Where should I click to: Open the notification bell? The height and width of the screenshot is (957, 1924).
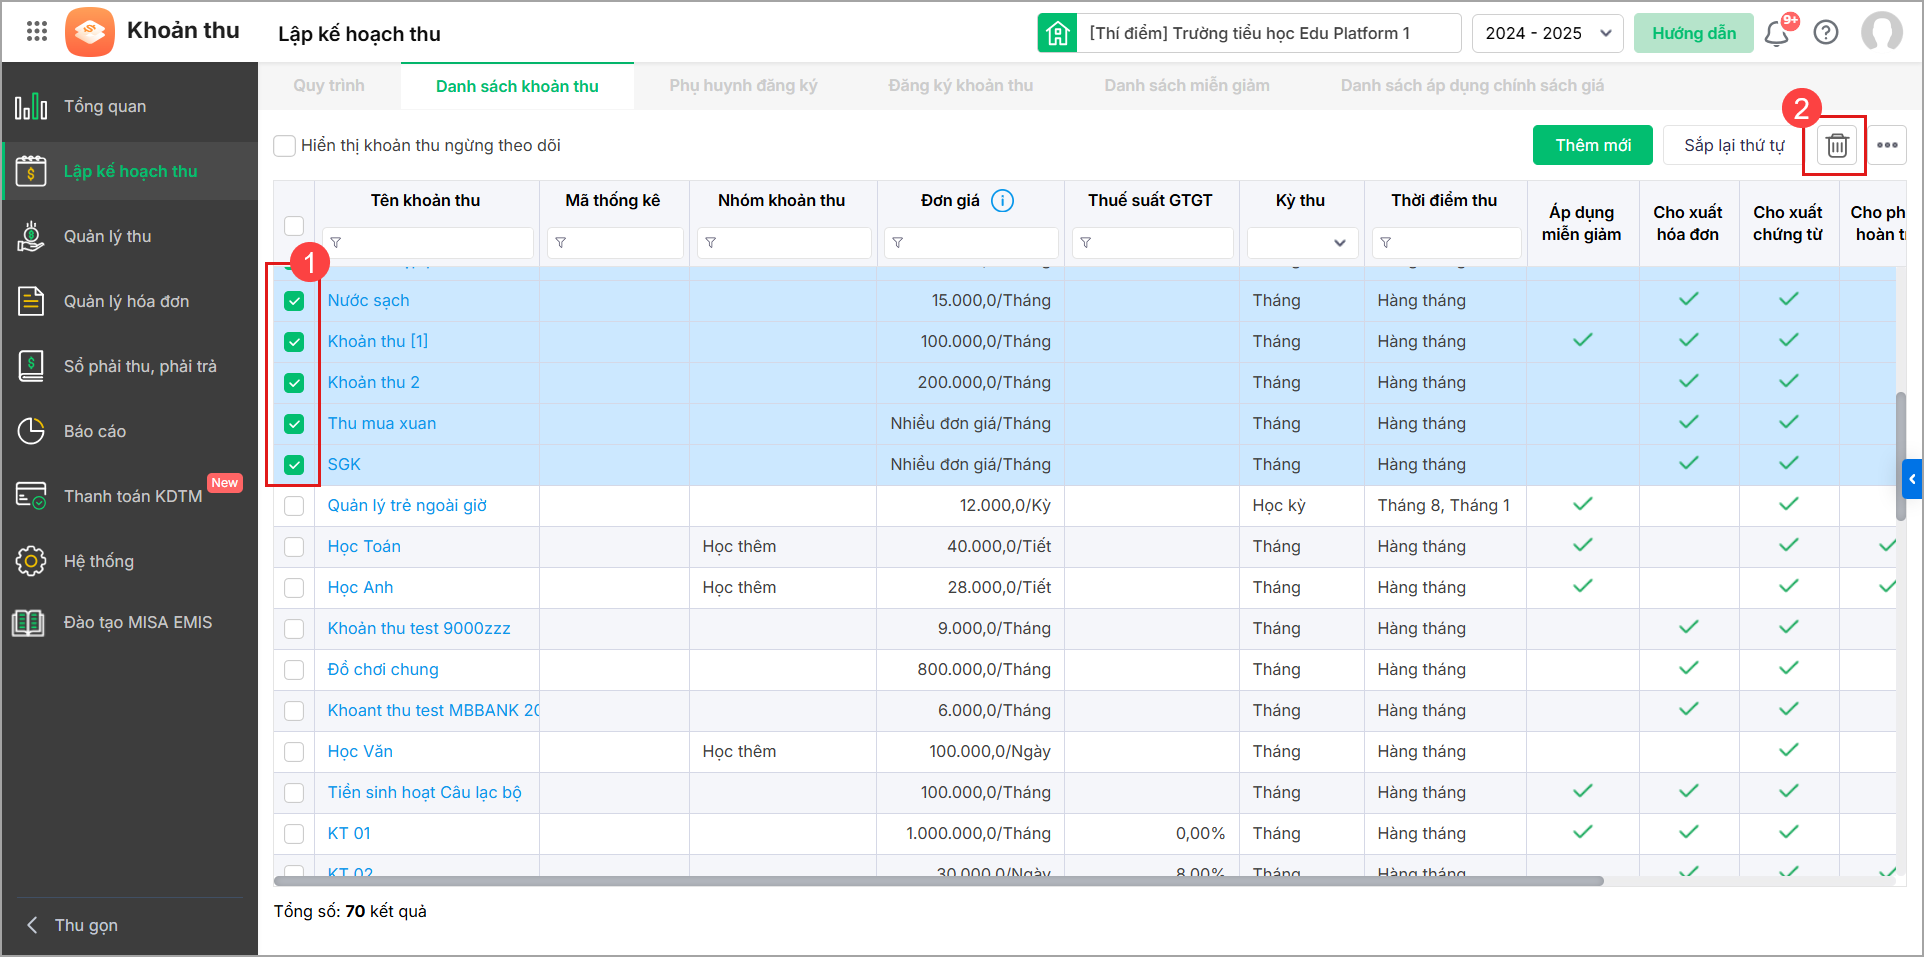coord(1777,34)
